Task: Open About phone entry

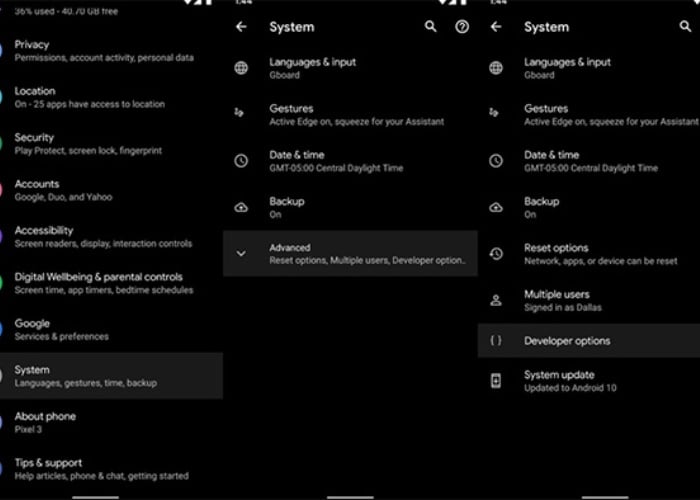Action: [112, 422]
